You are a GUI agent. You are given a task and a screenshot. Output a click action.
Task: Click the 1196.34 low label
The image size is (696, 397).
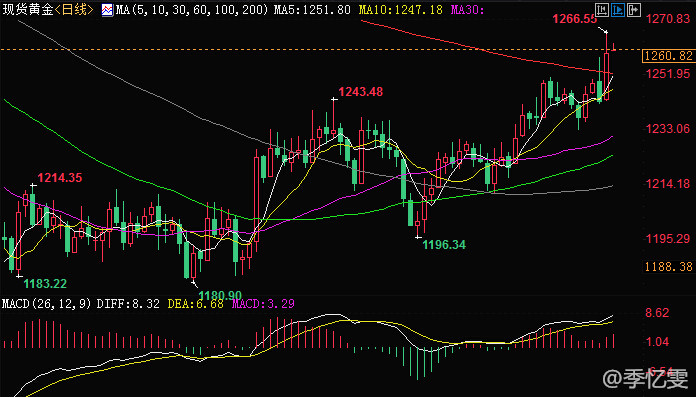(x=444, y=245)
